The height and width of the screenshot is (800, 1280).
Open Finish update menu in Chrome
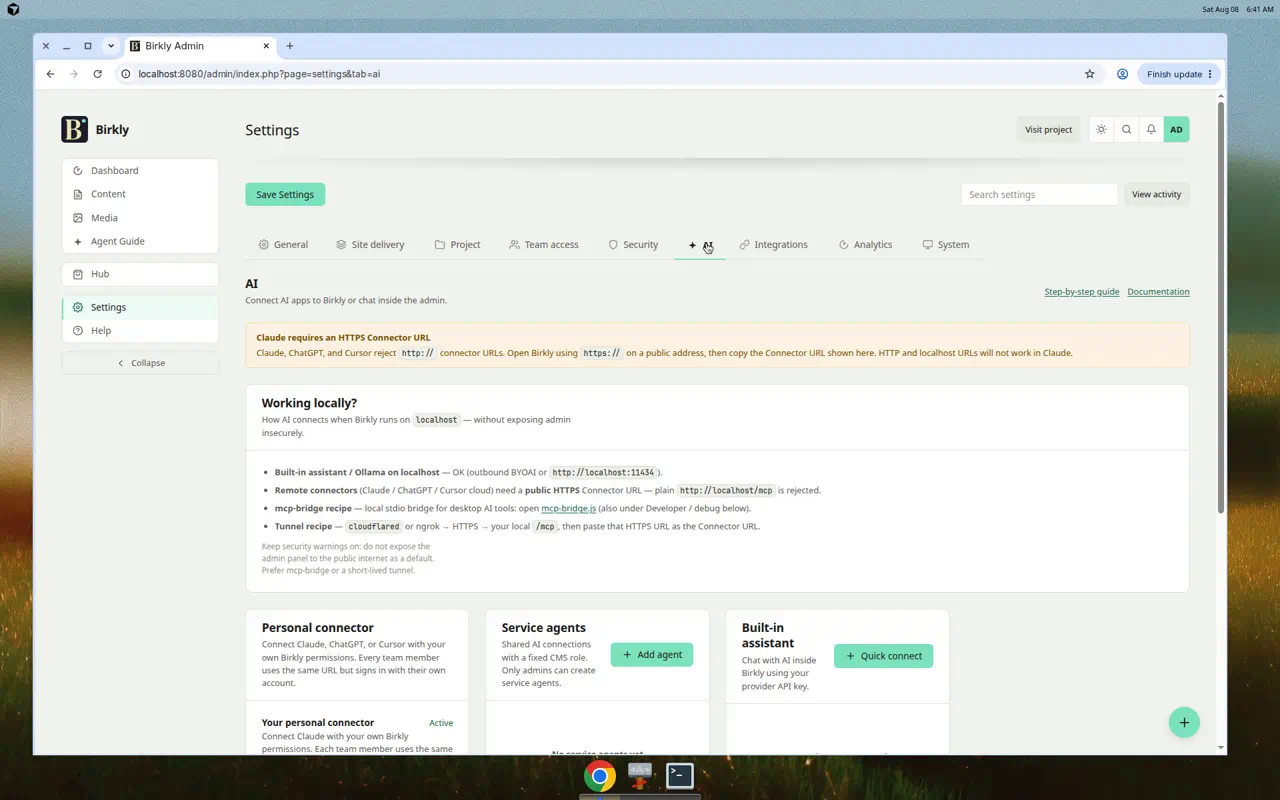click(x=1179, y=74)
